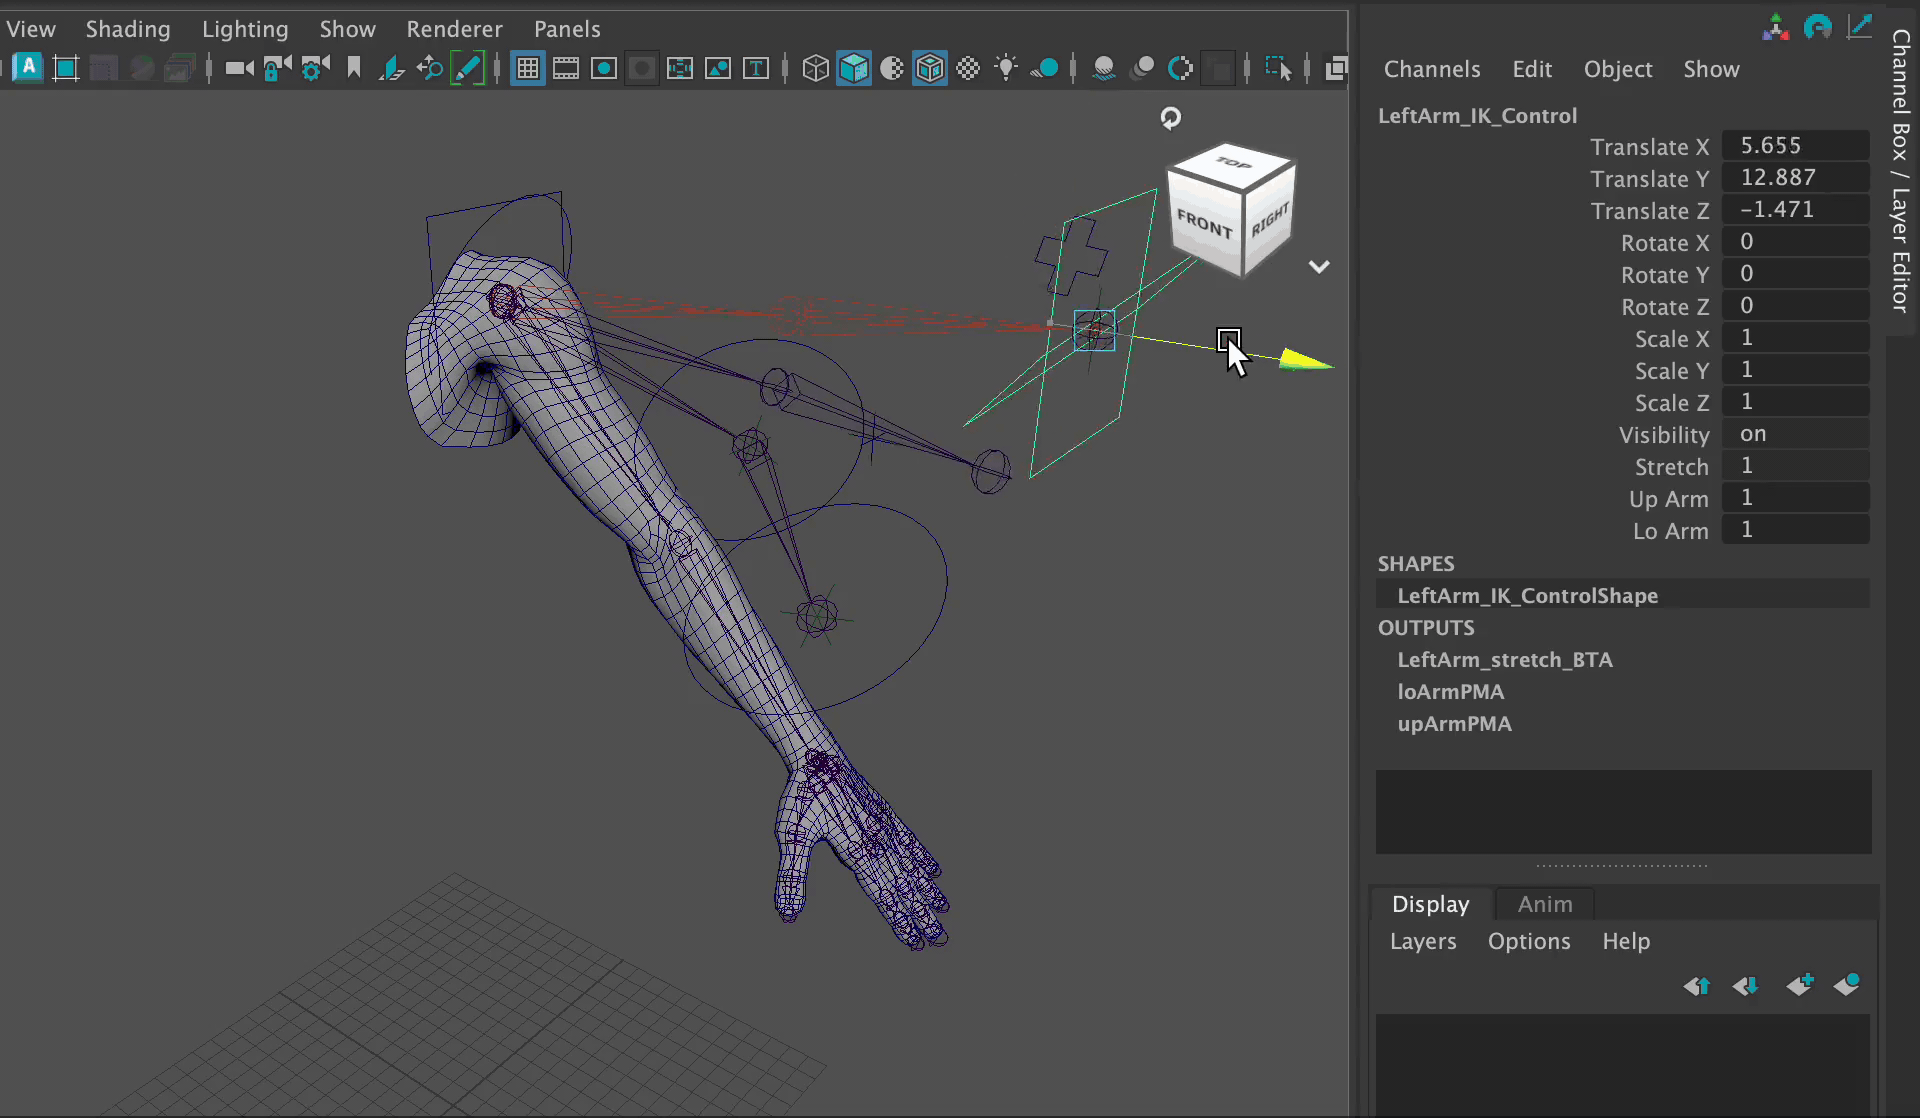Toggle the Textured checkerboard icon
Image resolution: width=1920 pixels, height=1118 pixels.
pyautogui.click(x=967, y=68)
